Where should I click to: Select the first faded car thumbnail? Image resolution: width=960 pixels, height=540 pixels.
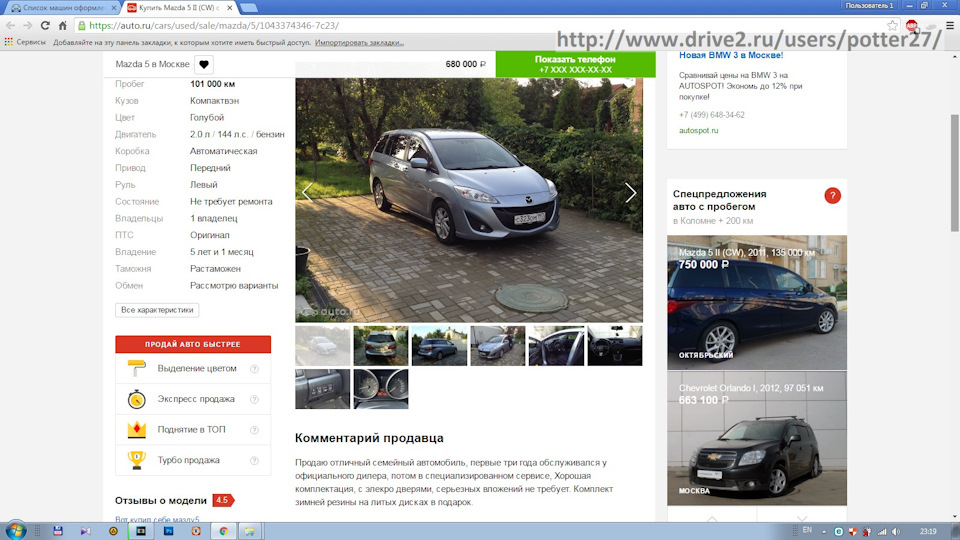point(323,346)
